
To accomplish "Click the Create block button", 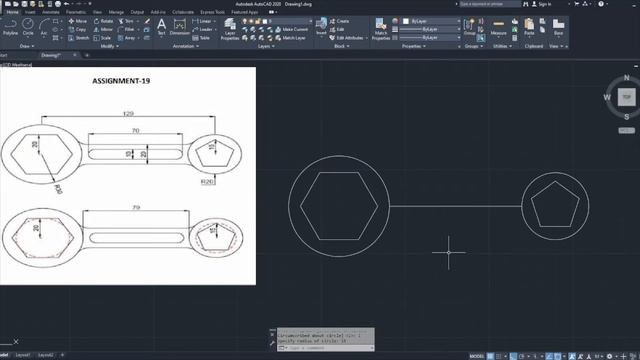I will (340, 21).
